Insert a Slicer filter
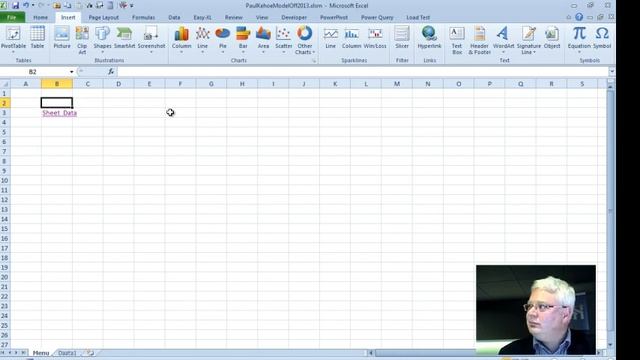Viewport: 640px width, 360px height. (x=402, y=38)
